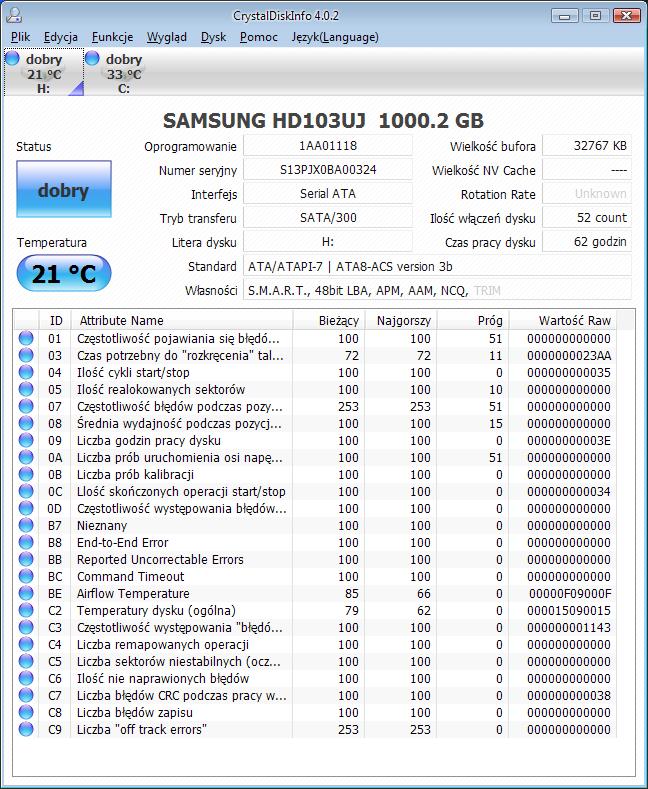648x789 pixels.
Task: Click status orb for attribute 0D
Action: click(x=26, y=508)
